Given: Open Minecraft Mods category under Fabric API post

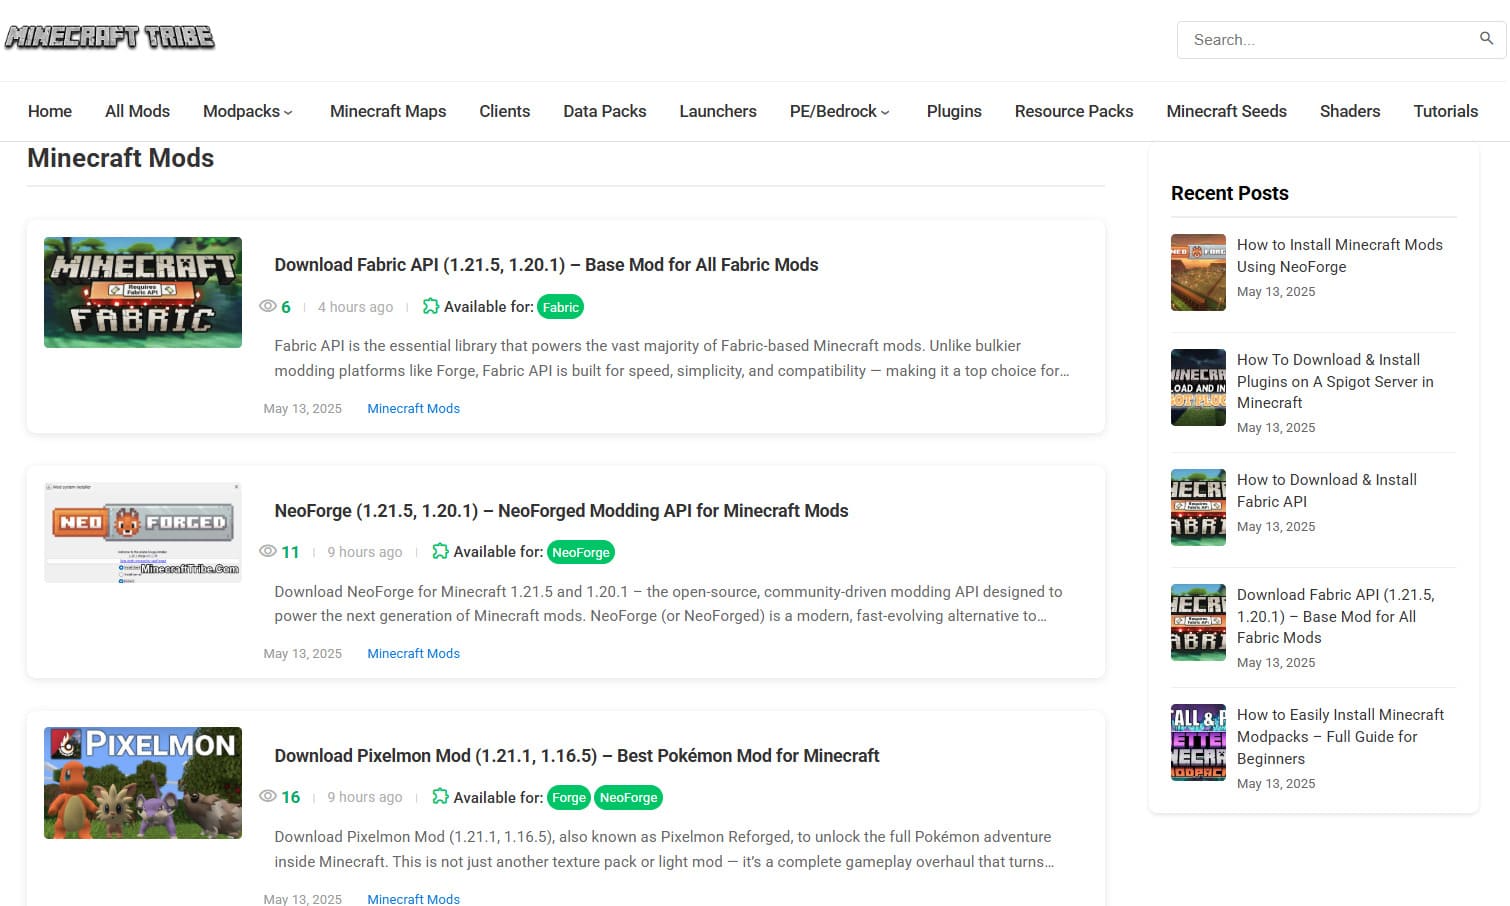Looking at the screenshot, I should [x=413, y=408].
